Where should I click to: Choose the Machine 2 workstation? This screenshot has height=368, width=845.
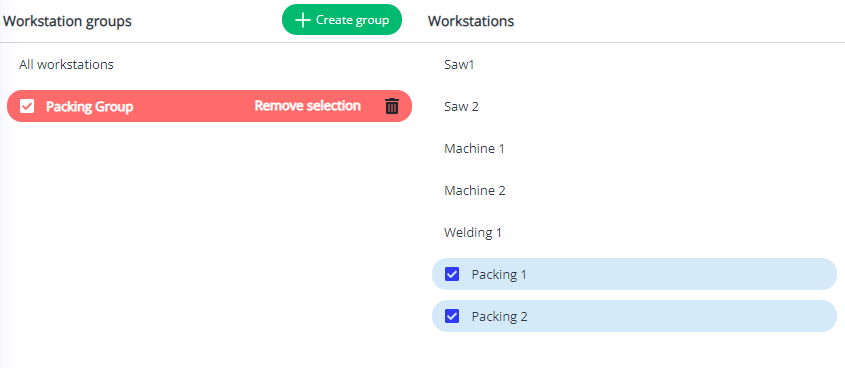pos(475,190)
